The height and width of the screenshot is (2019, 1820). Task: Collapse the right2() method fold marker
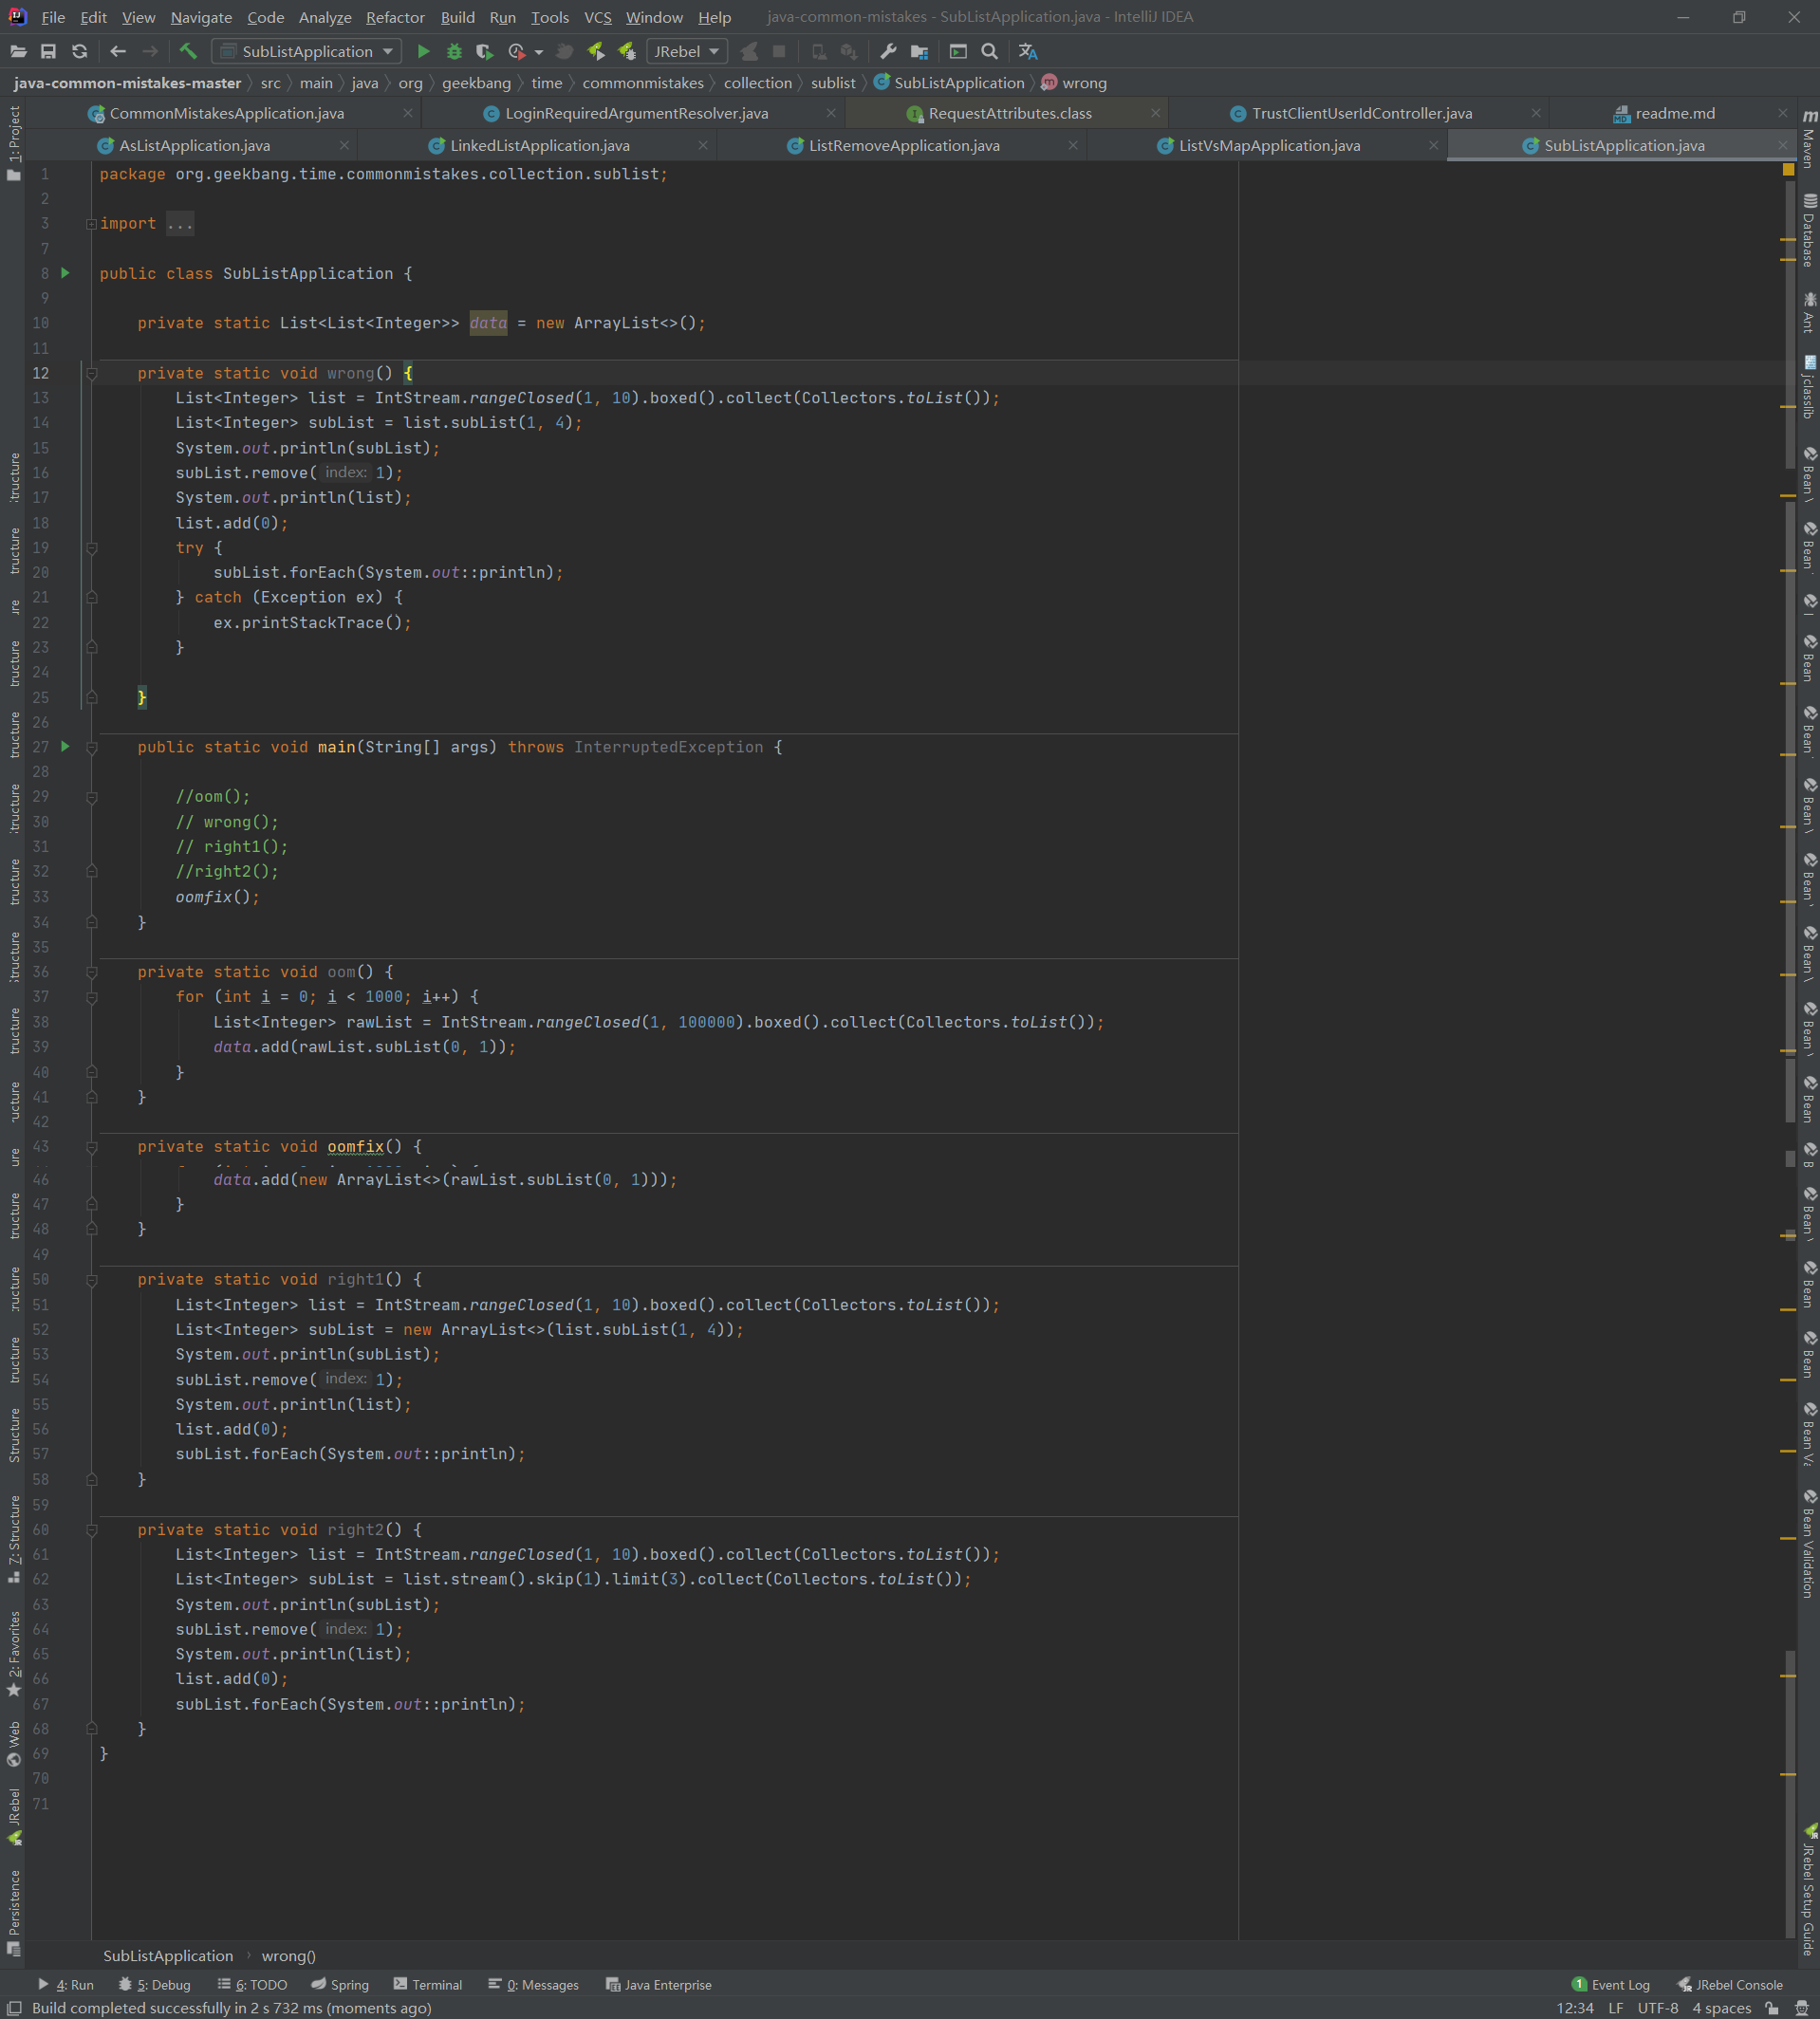pos(91,1530)
